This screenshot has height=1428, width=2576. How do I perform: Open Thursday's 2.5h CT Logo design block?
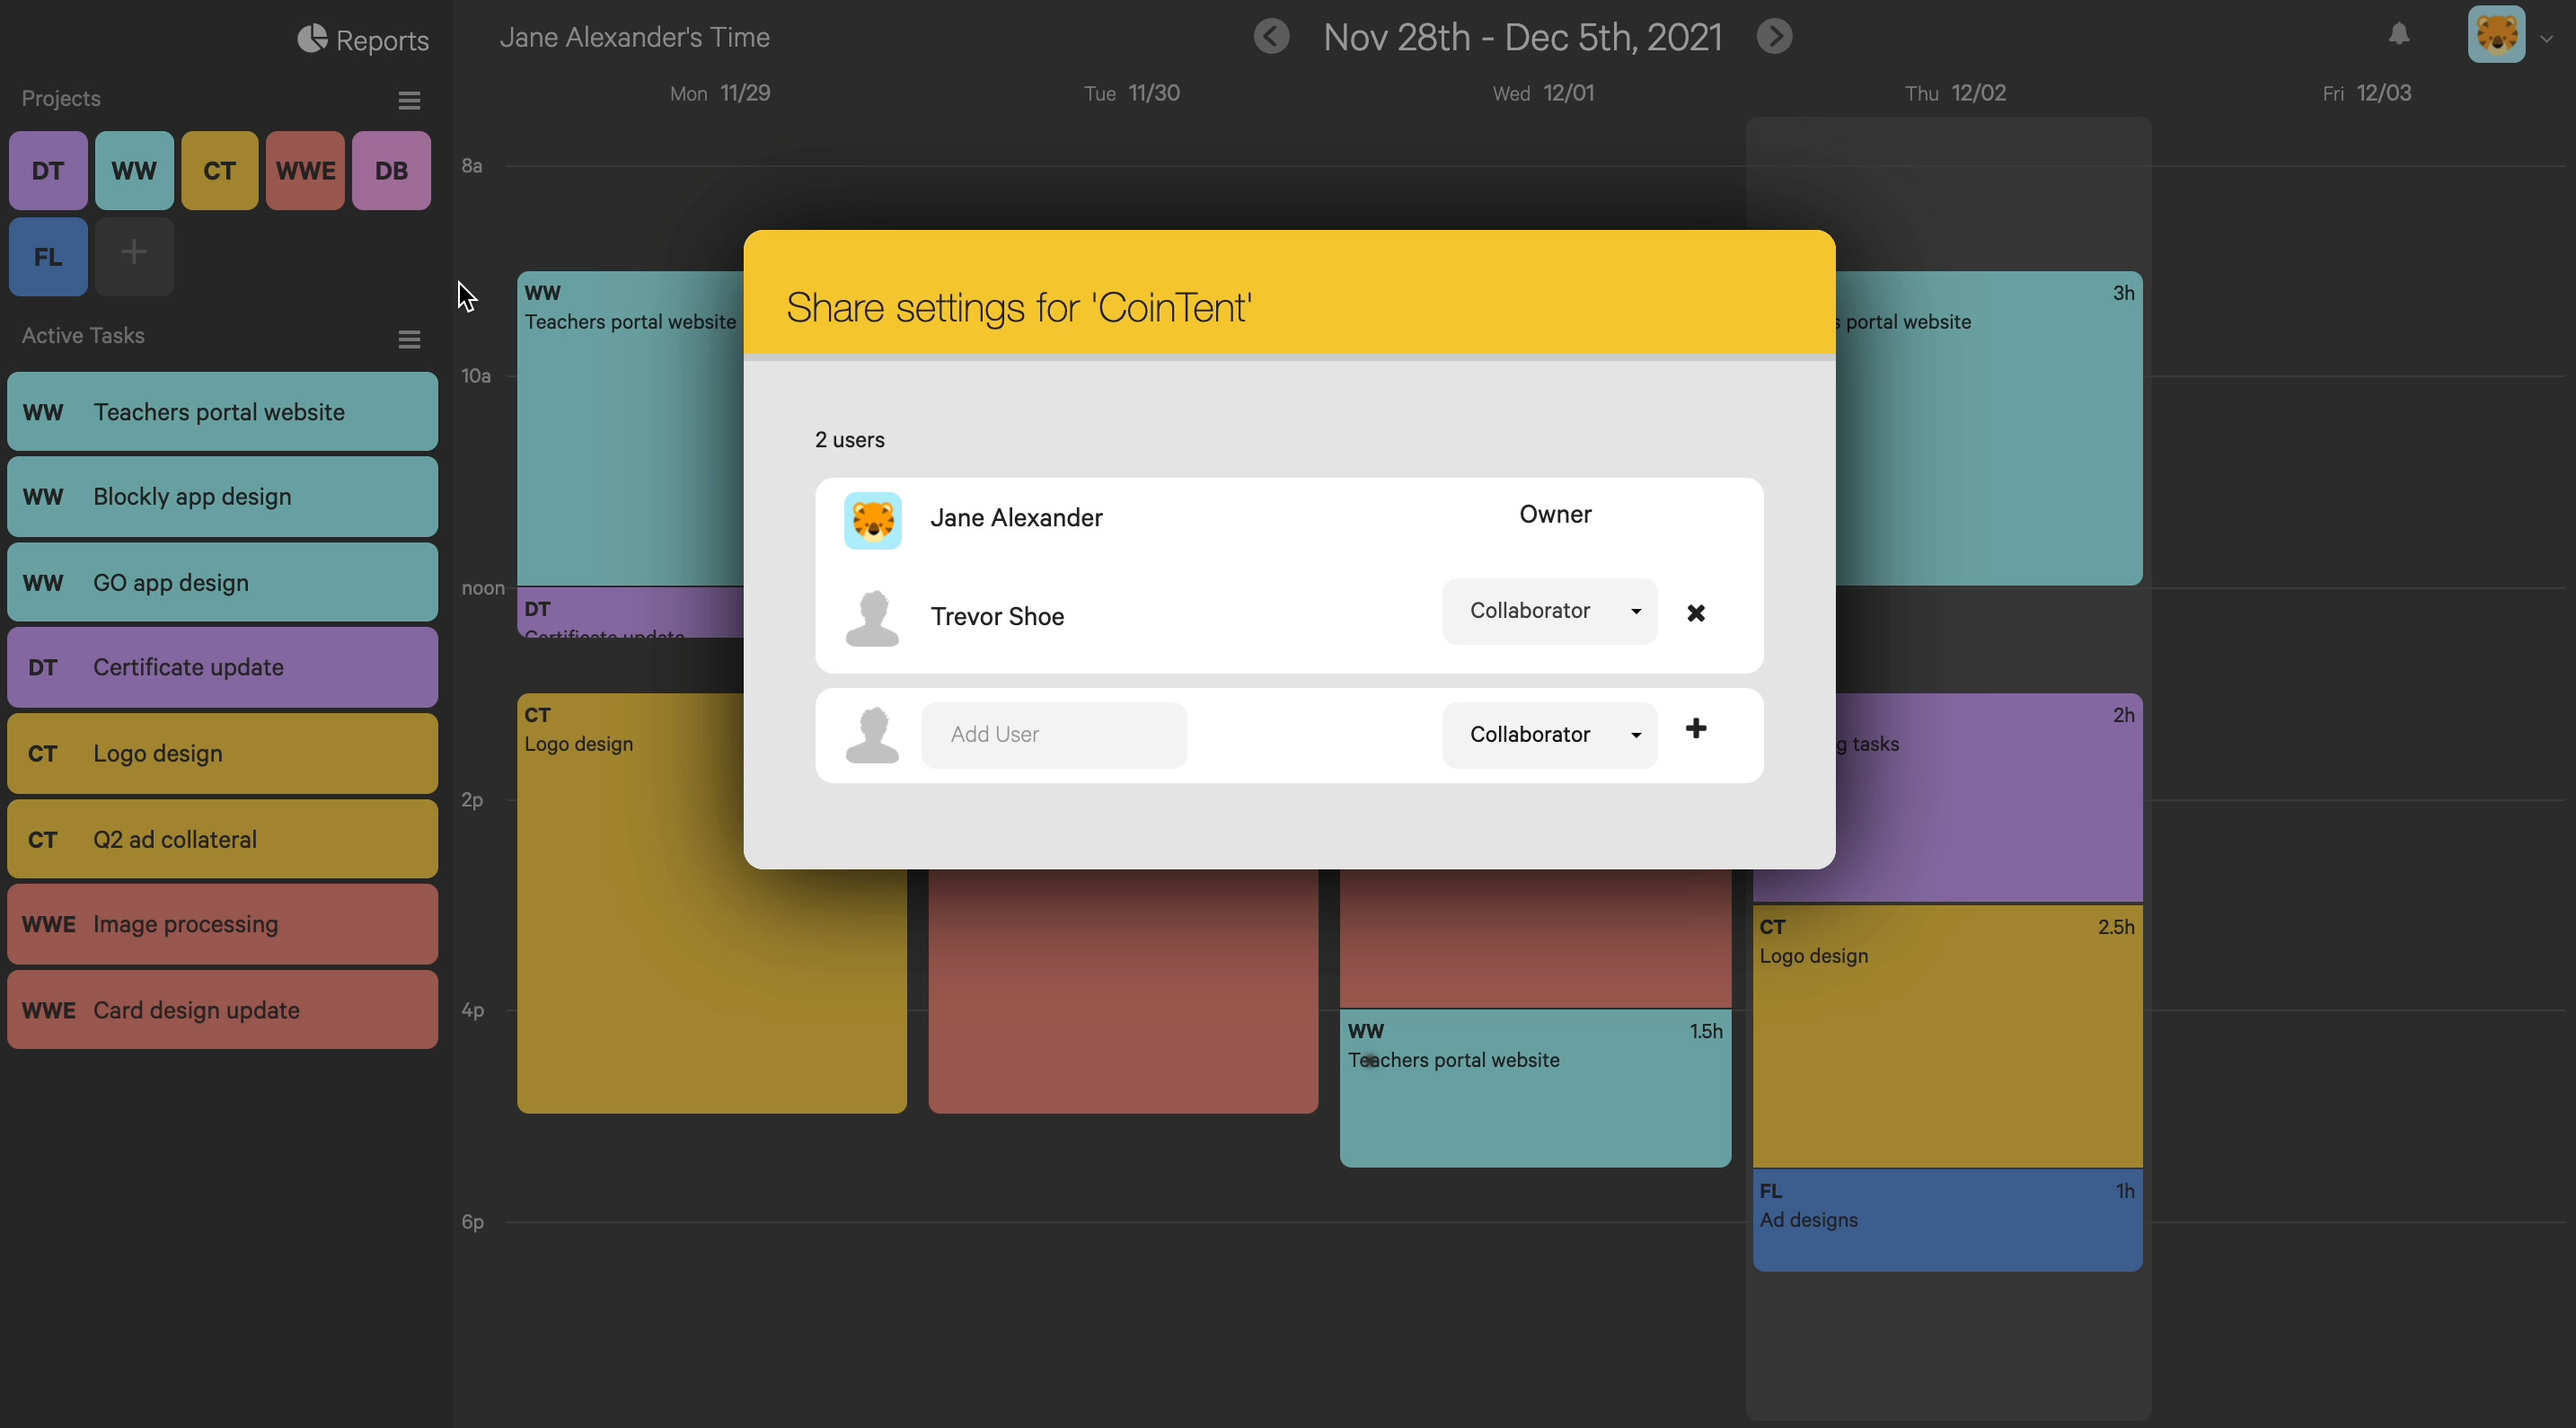coord(1947,1036)
